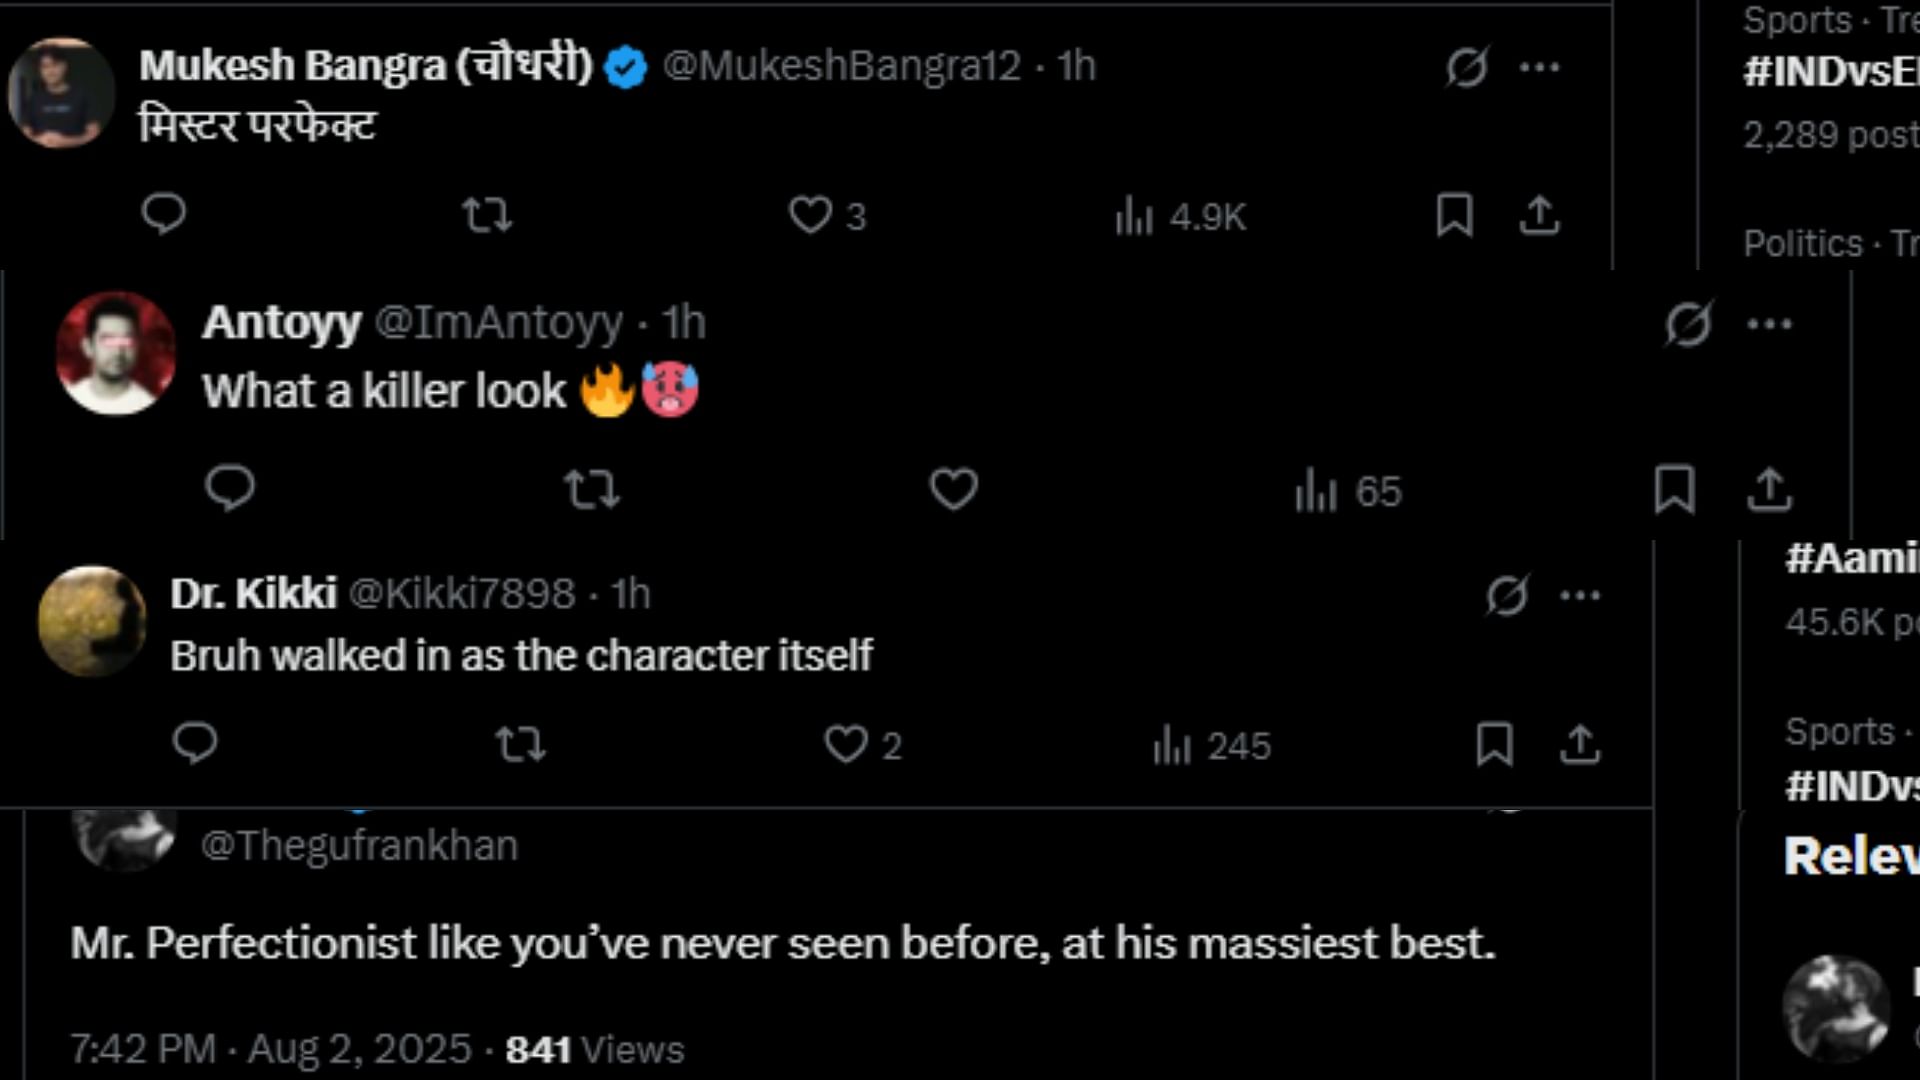Open the #INDvsE trending topic with 2,289 posts

pyautogui.click(x=1830, y=72)
